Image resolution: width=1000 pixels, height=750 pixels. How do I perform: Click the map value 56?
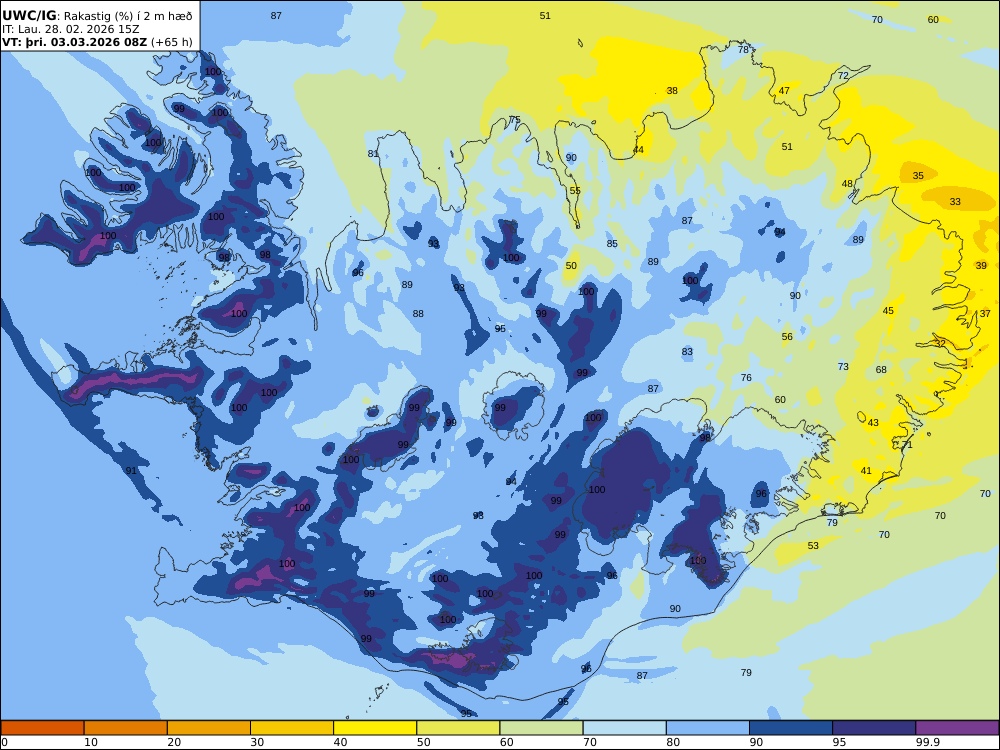pyautogui.click(x=788, y=337)
